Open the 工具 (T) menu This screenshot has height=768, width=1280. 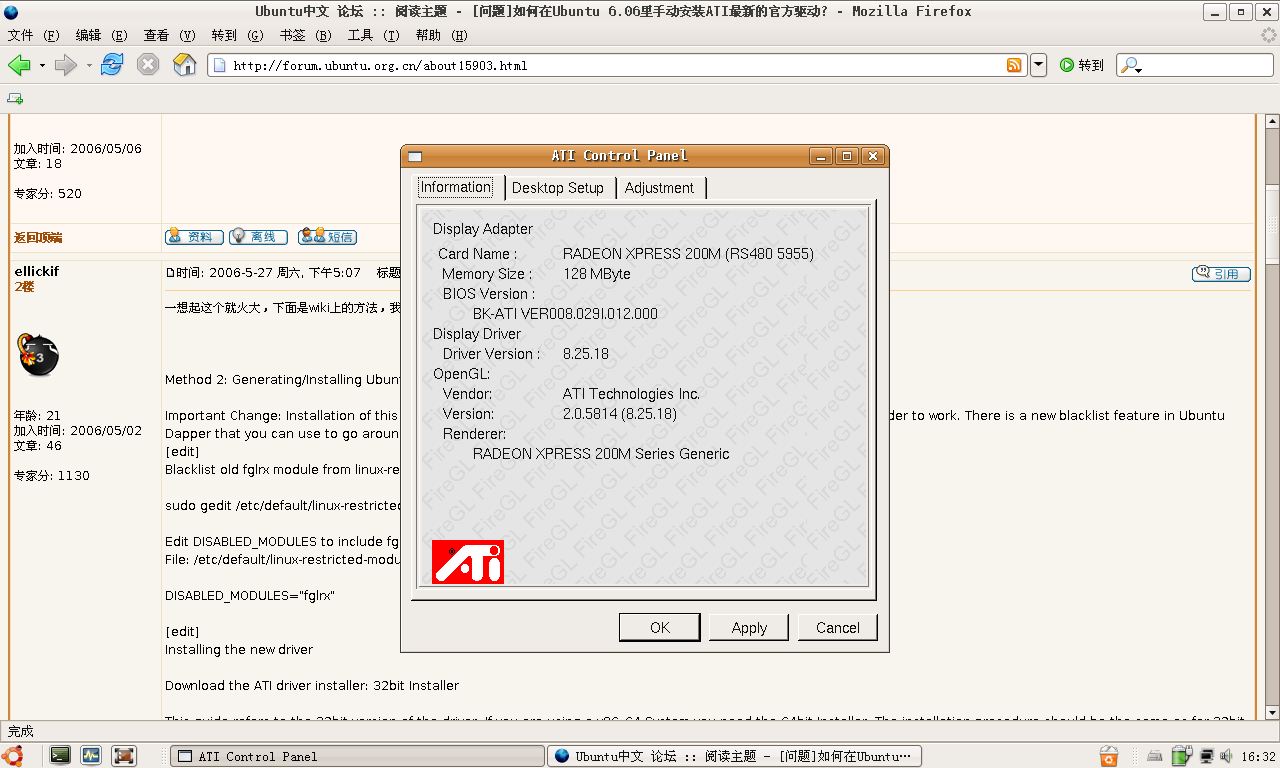[x=374, y=35]
